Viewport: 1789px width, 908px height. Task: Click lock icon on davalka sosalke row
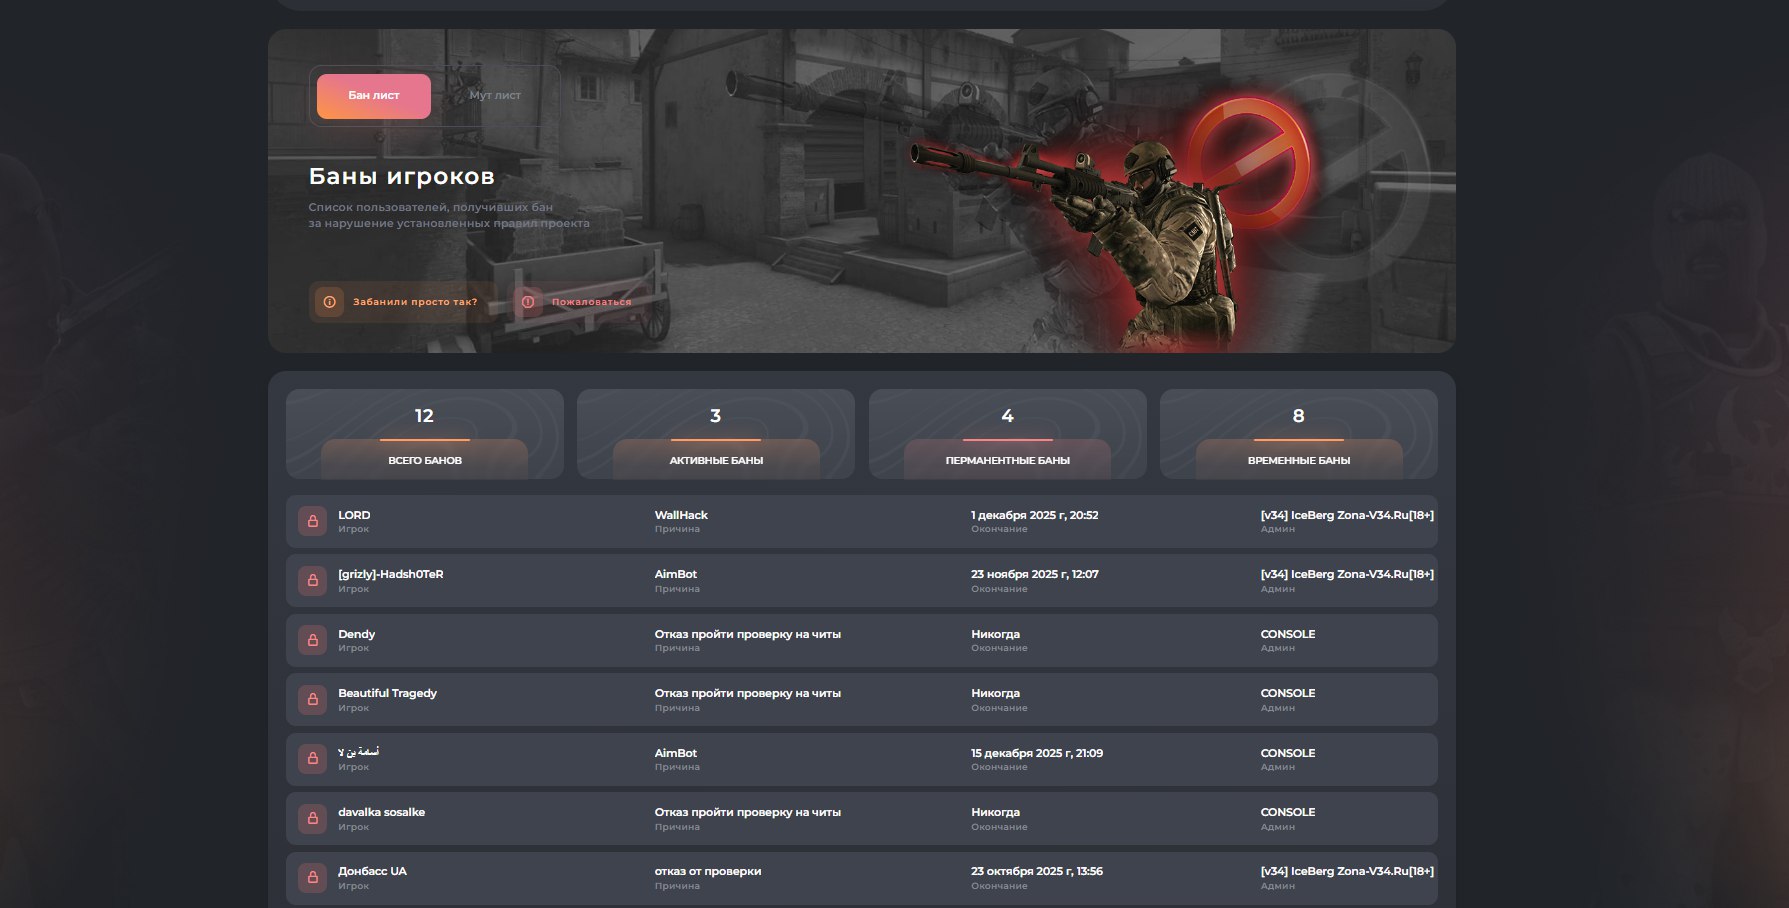point(312,818)
